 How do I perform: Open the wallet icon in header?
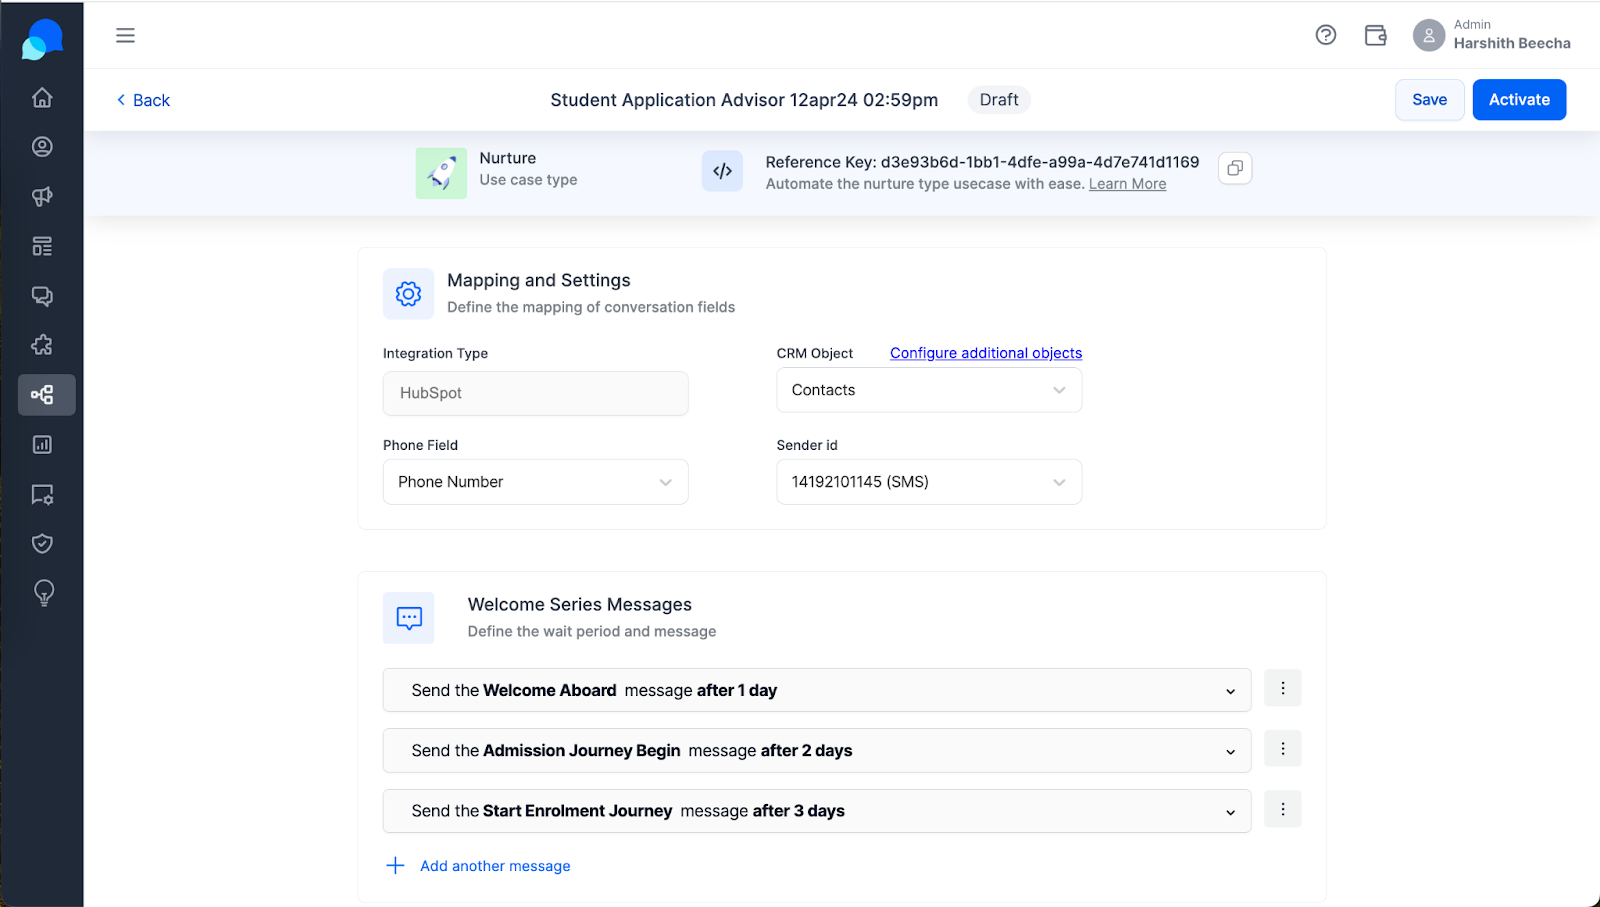click(1376, 35)
